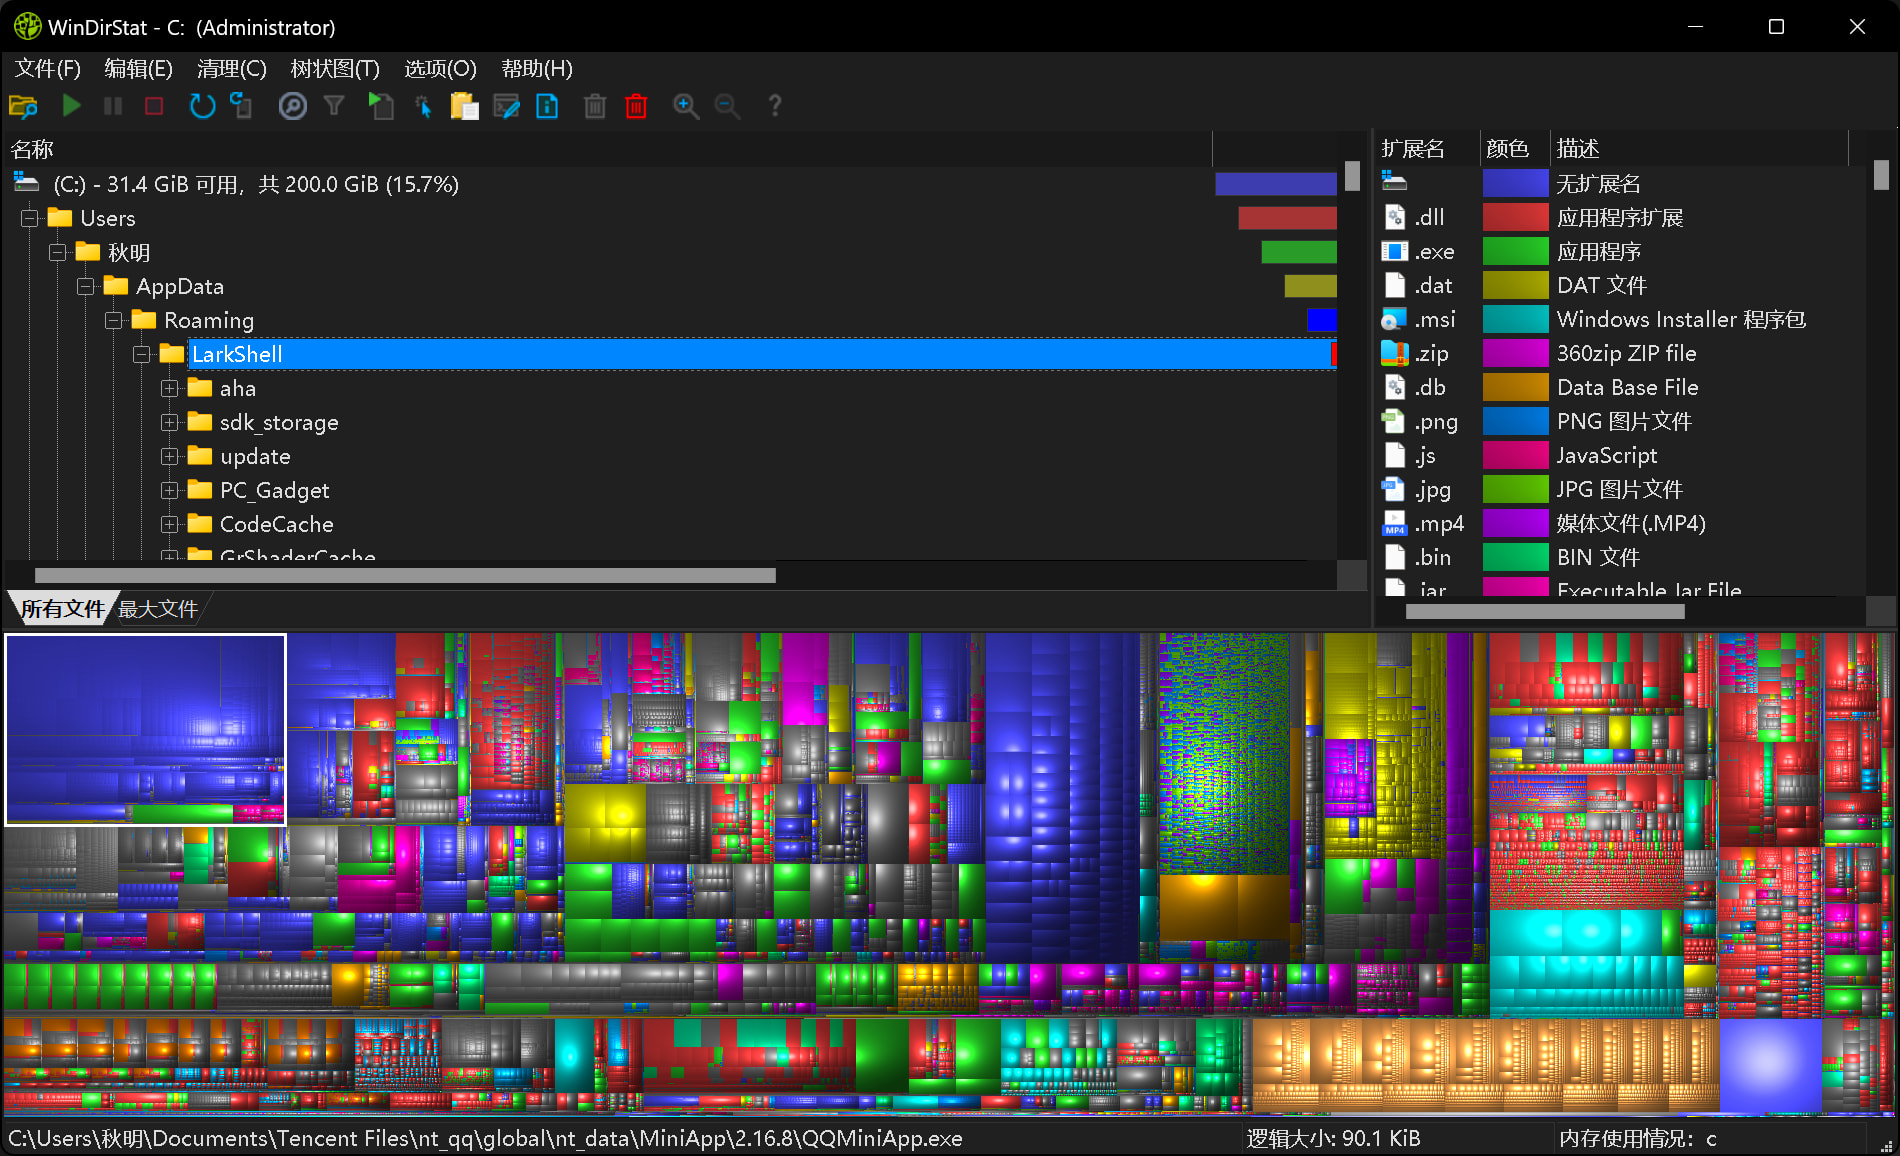Expand the CodeCache folder
The height and width of the screenshot is (1156, 1900).
[170, 525]
